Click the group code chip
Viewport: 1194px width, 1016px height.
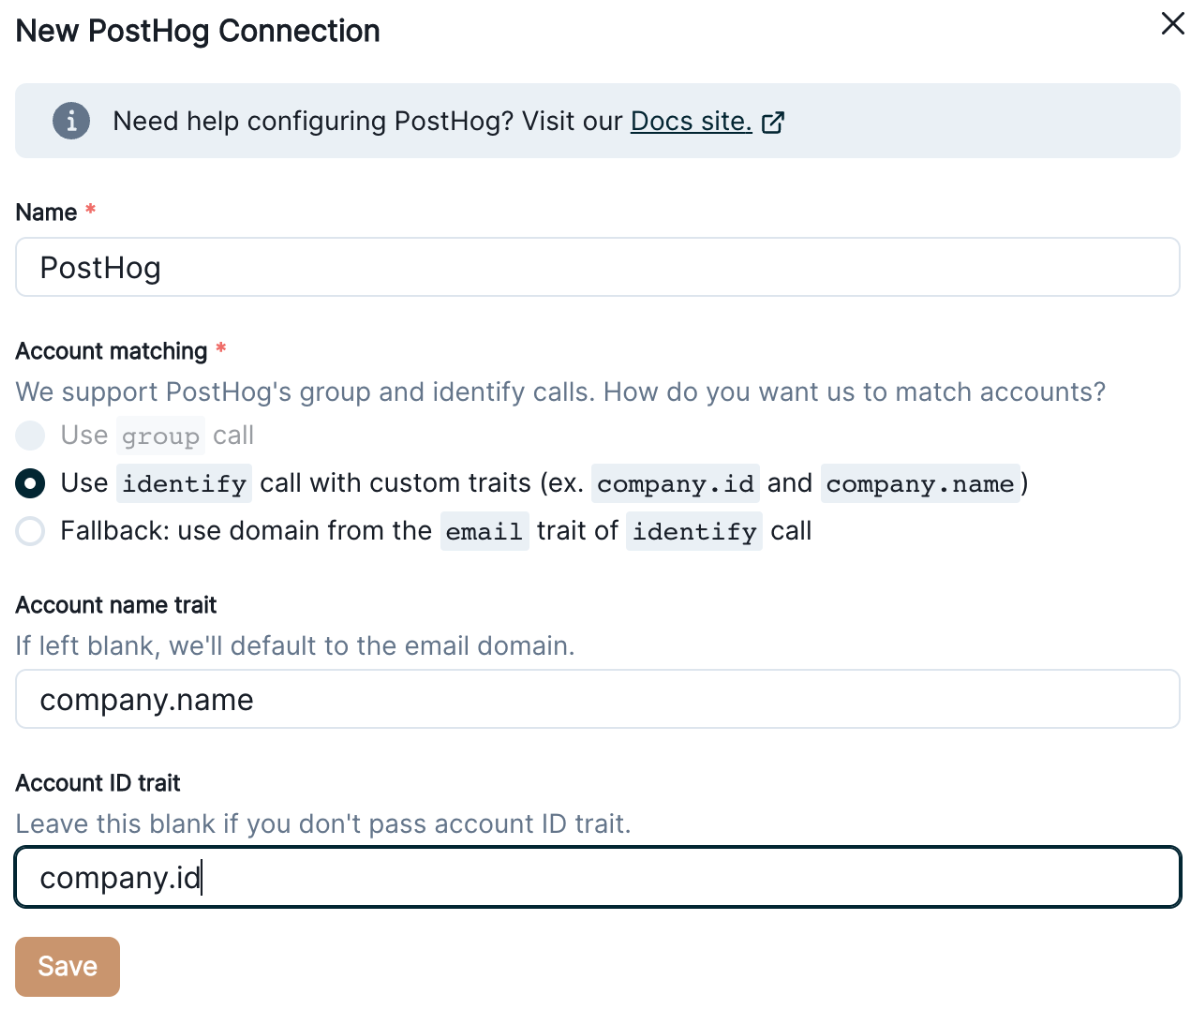click(160, 436)
